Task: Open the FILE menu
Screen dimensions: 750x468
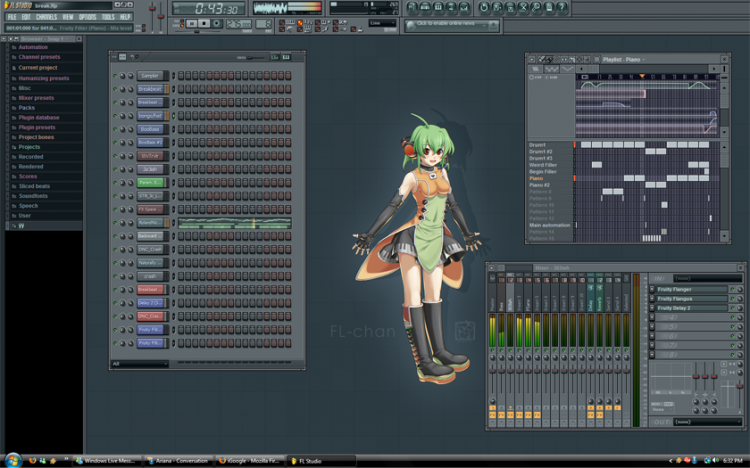Action: pyautogui.click(x=11, y=17)
